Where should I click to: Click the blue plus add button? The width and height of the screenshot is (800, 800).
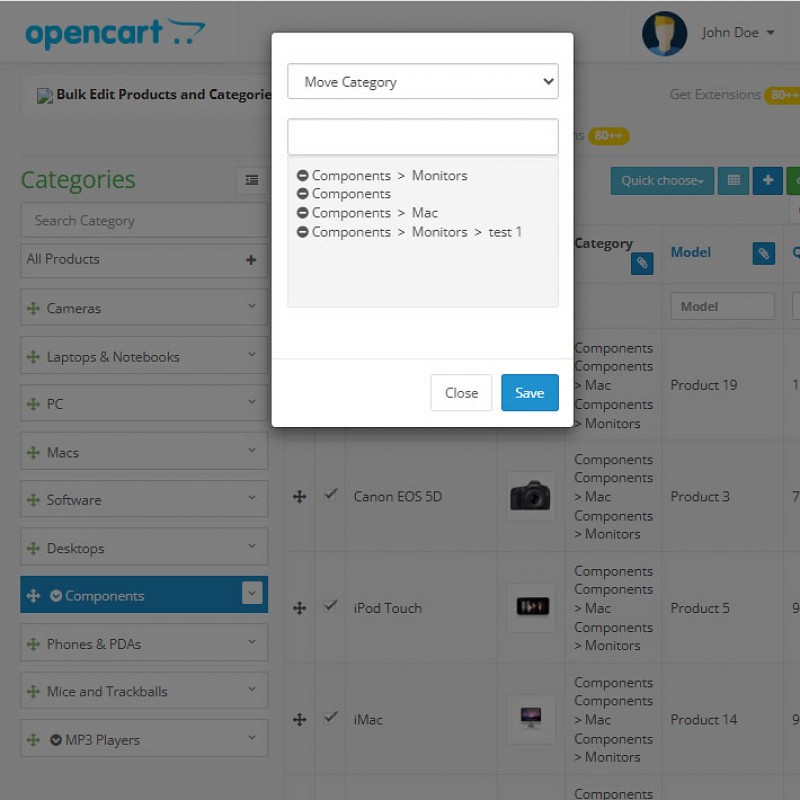pos(767,181)
